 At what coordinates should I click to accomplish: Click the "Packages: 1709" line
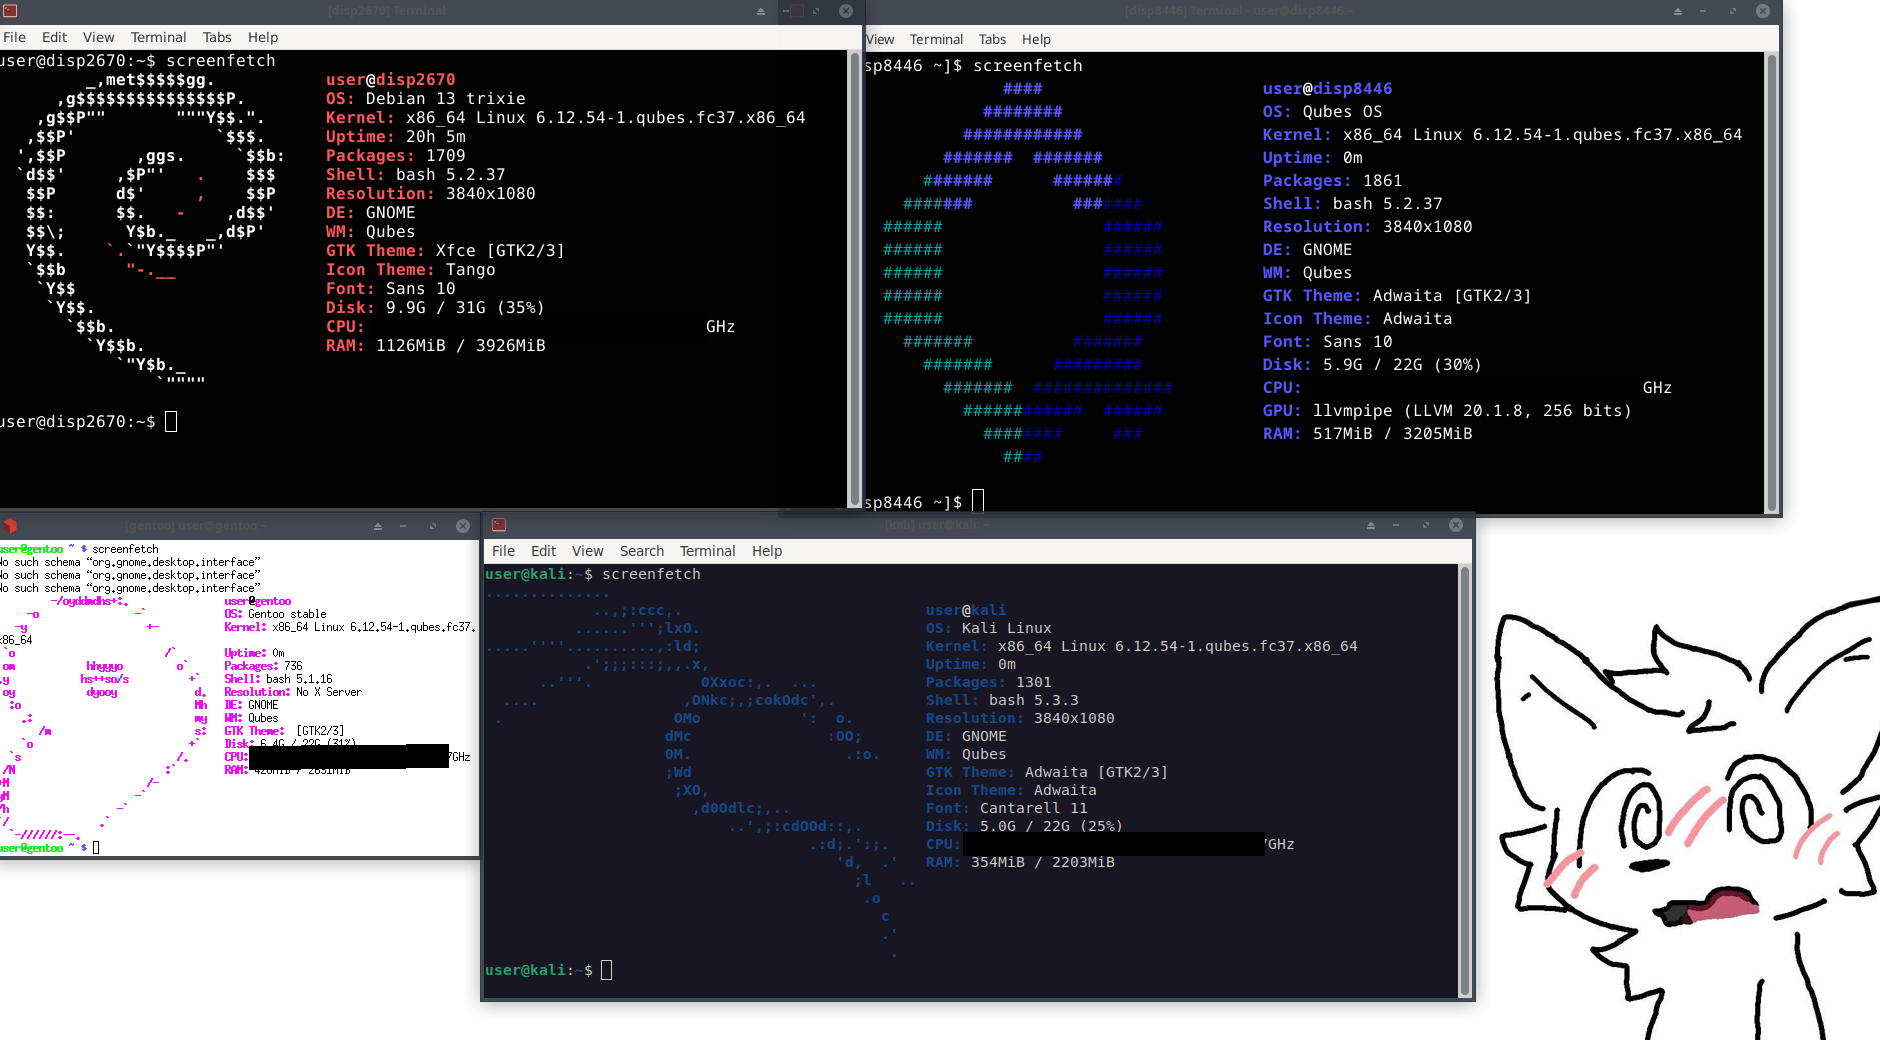click(x=395, y=156)
